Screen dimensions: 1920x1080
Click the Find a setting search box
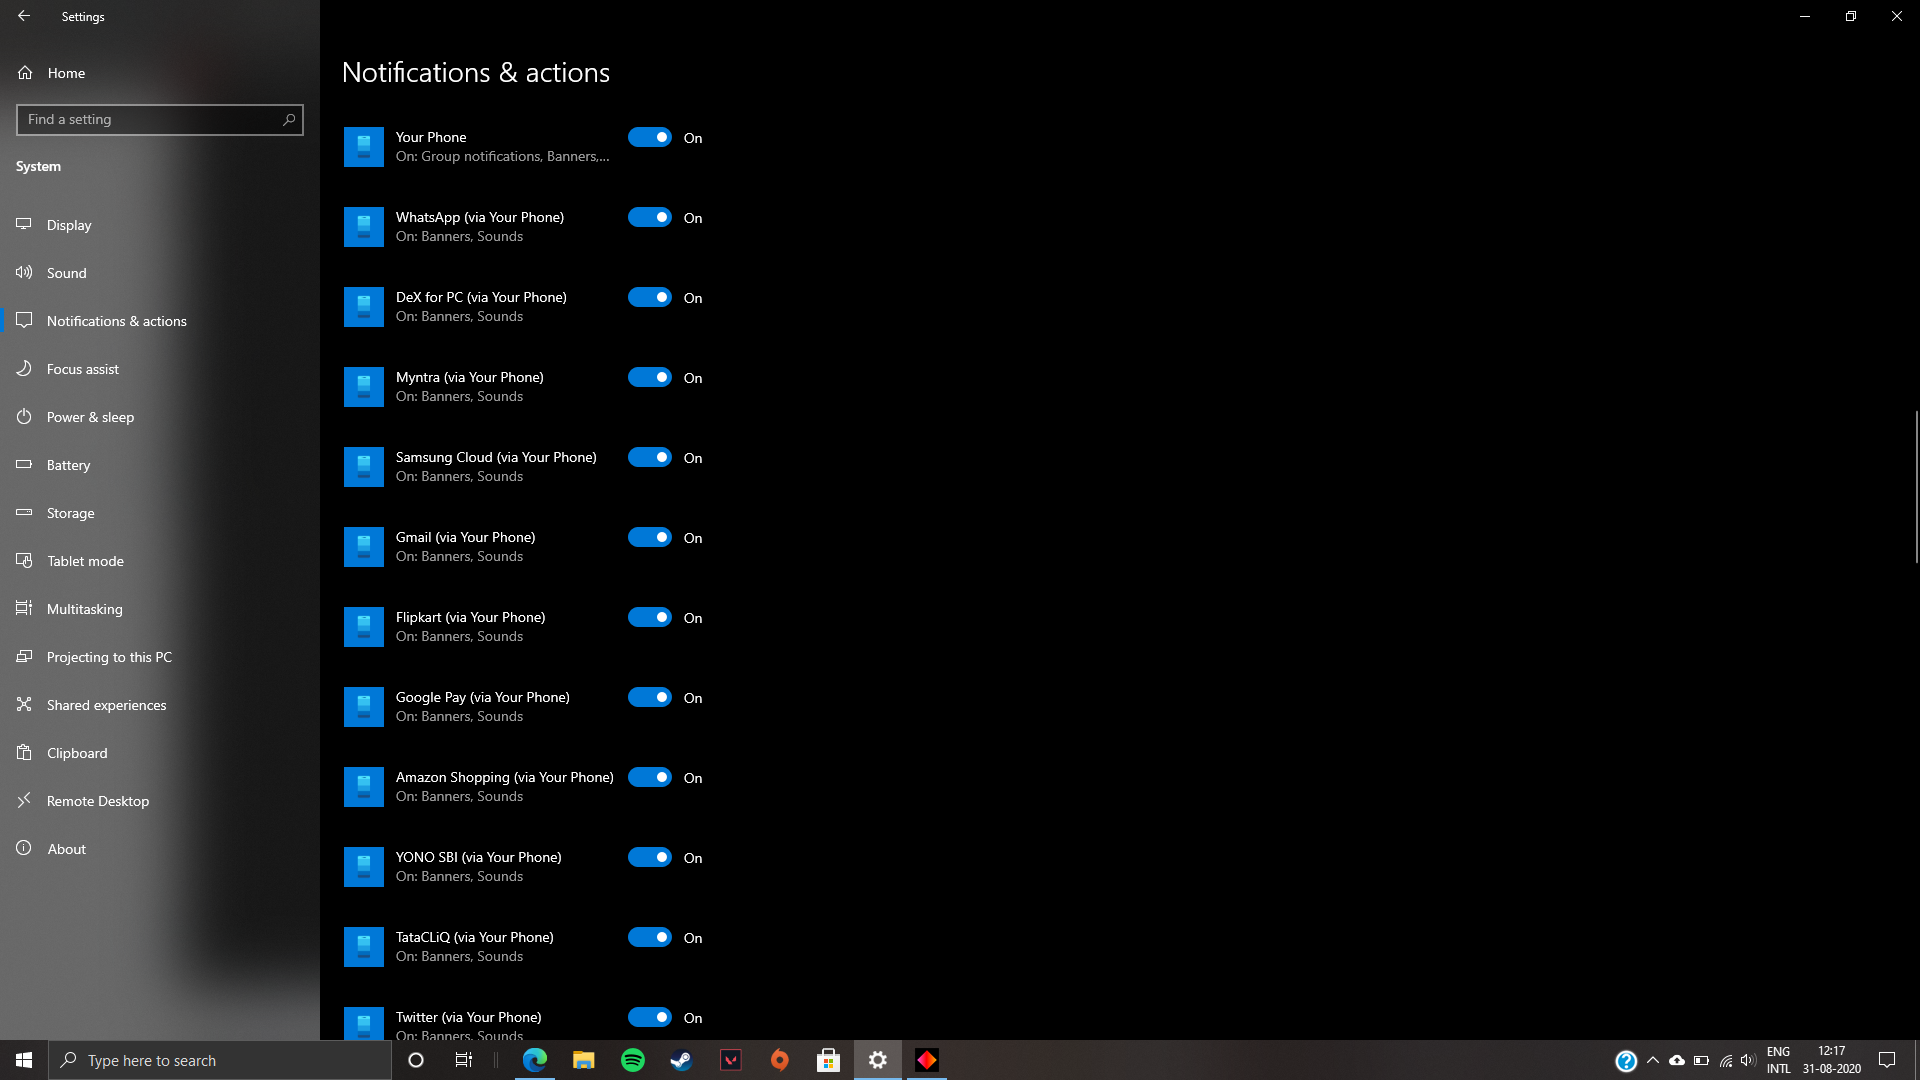[160, 119]
